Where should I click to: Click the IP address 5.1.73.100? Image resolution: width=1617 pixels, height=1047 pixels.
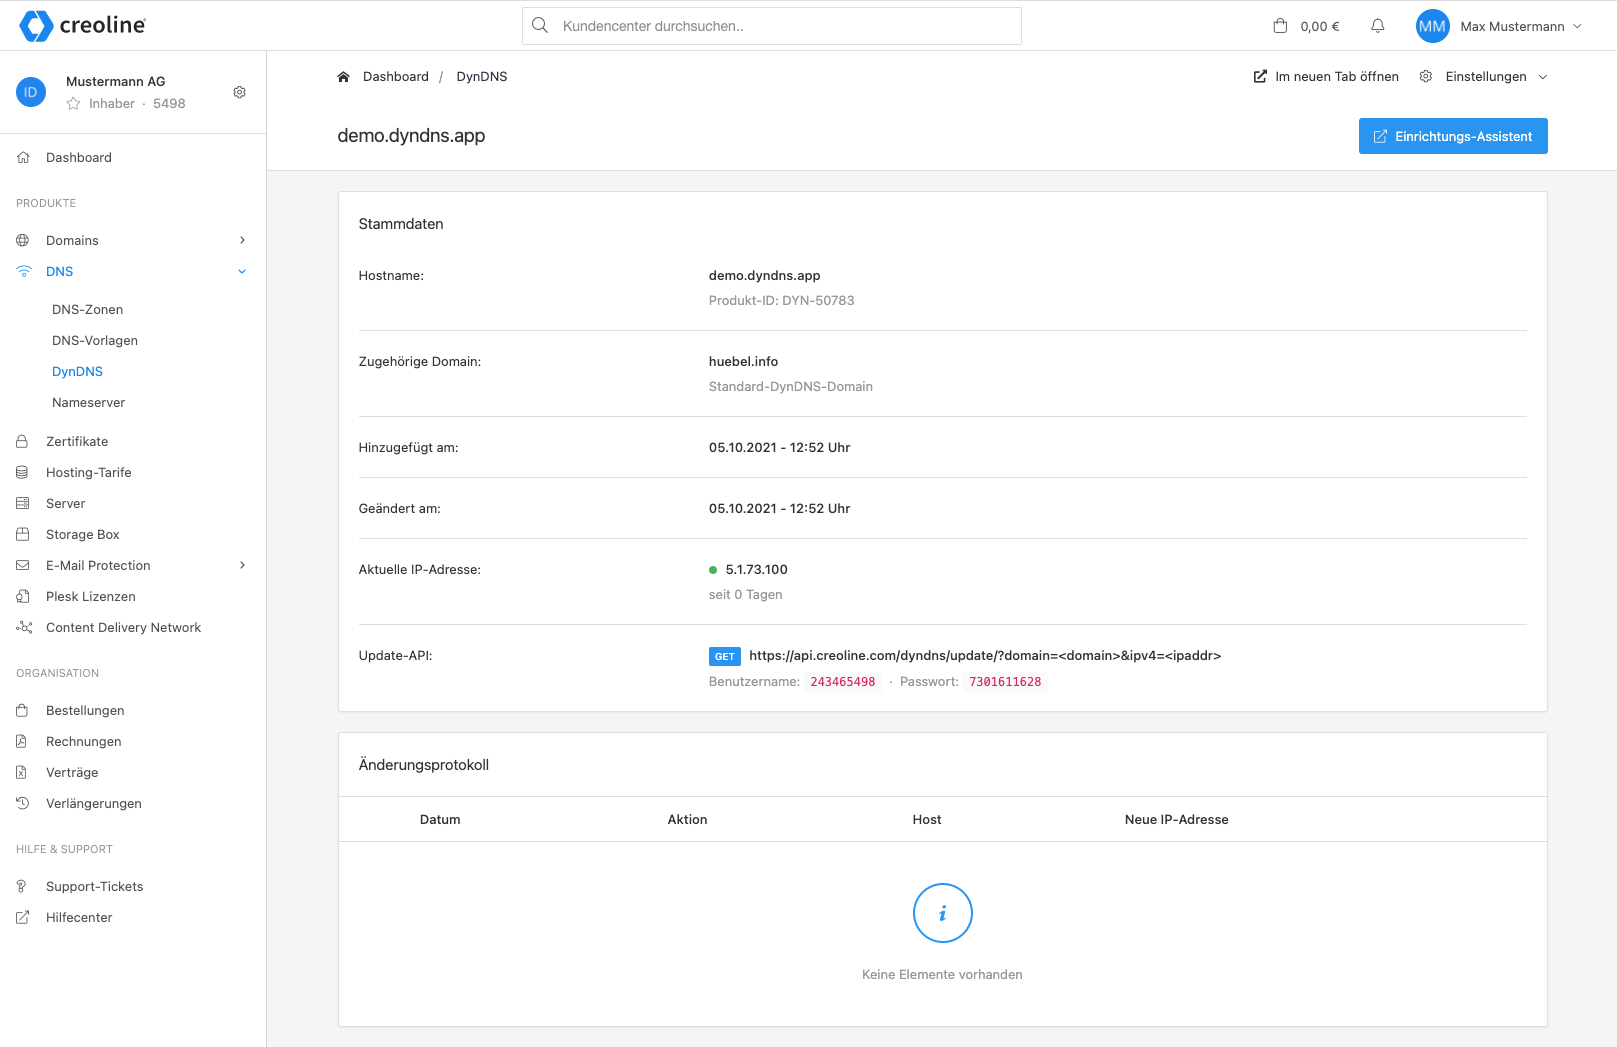(756, 570)
